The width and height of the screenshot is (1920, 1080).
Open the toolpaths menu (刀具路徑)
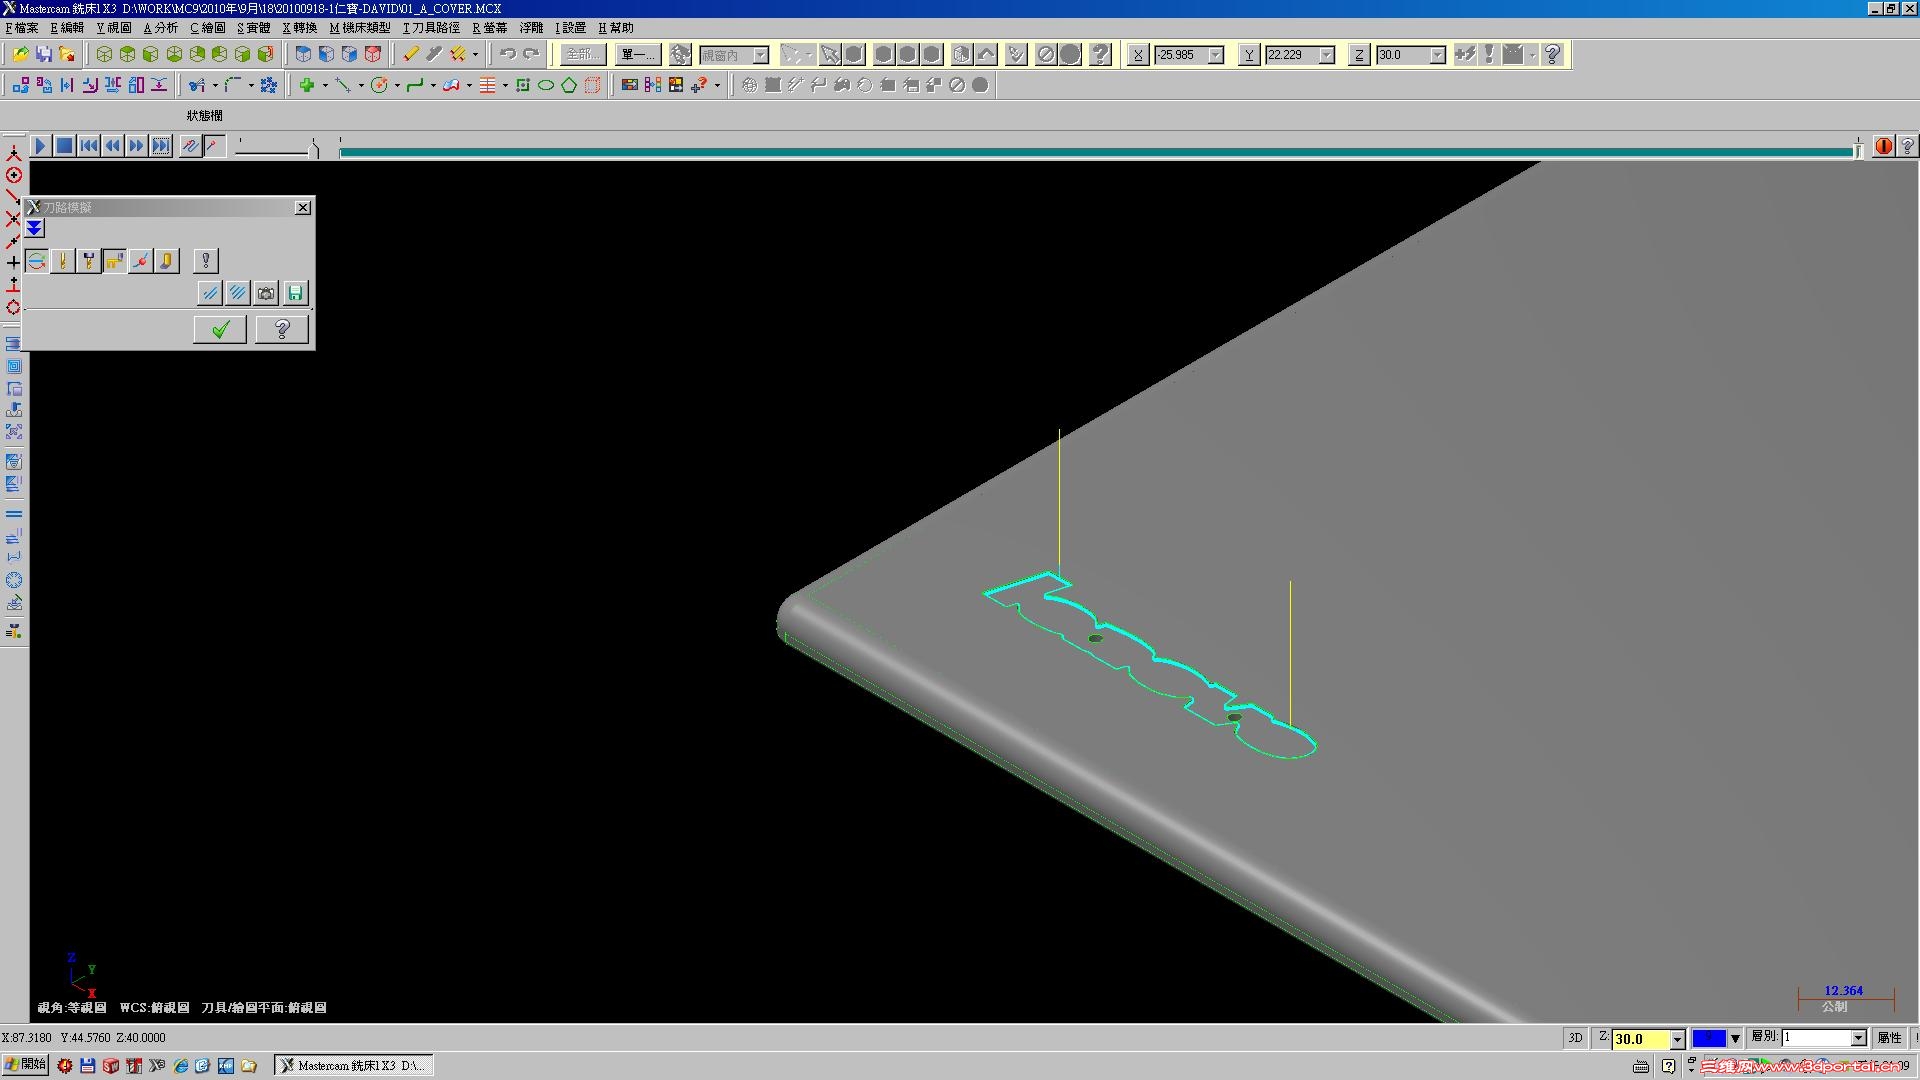(431, 28)
